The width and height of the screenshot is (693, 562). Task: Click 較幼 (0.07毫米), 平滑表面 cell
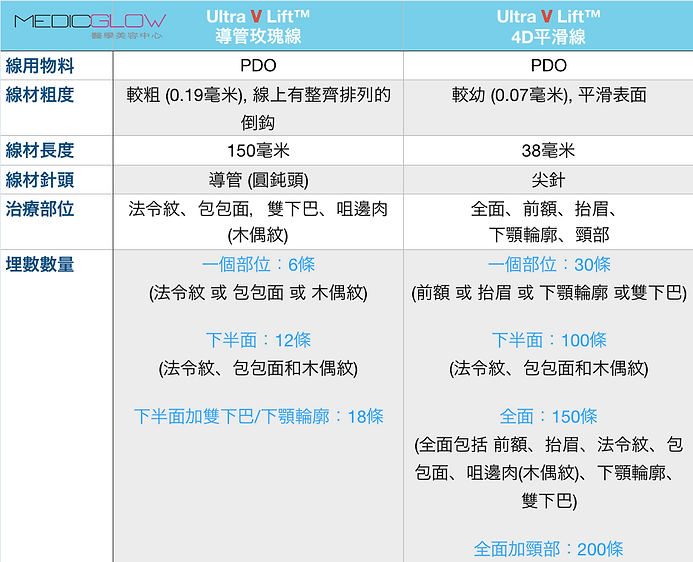point(549,95)
